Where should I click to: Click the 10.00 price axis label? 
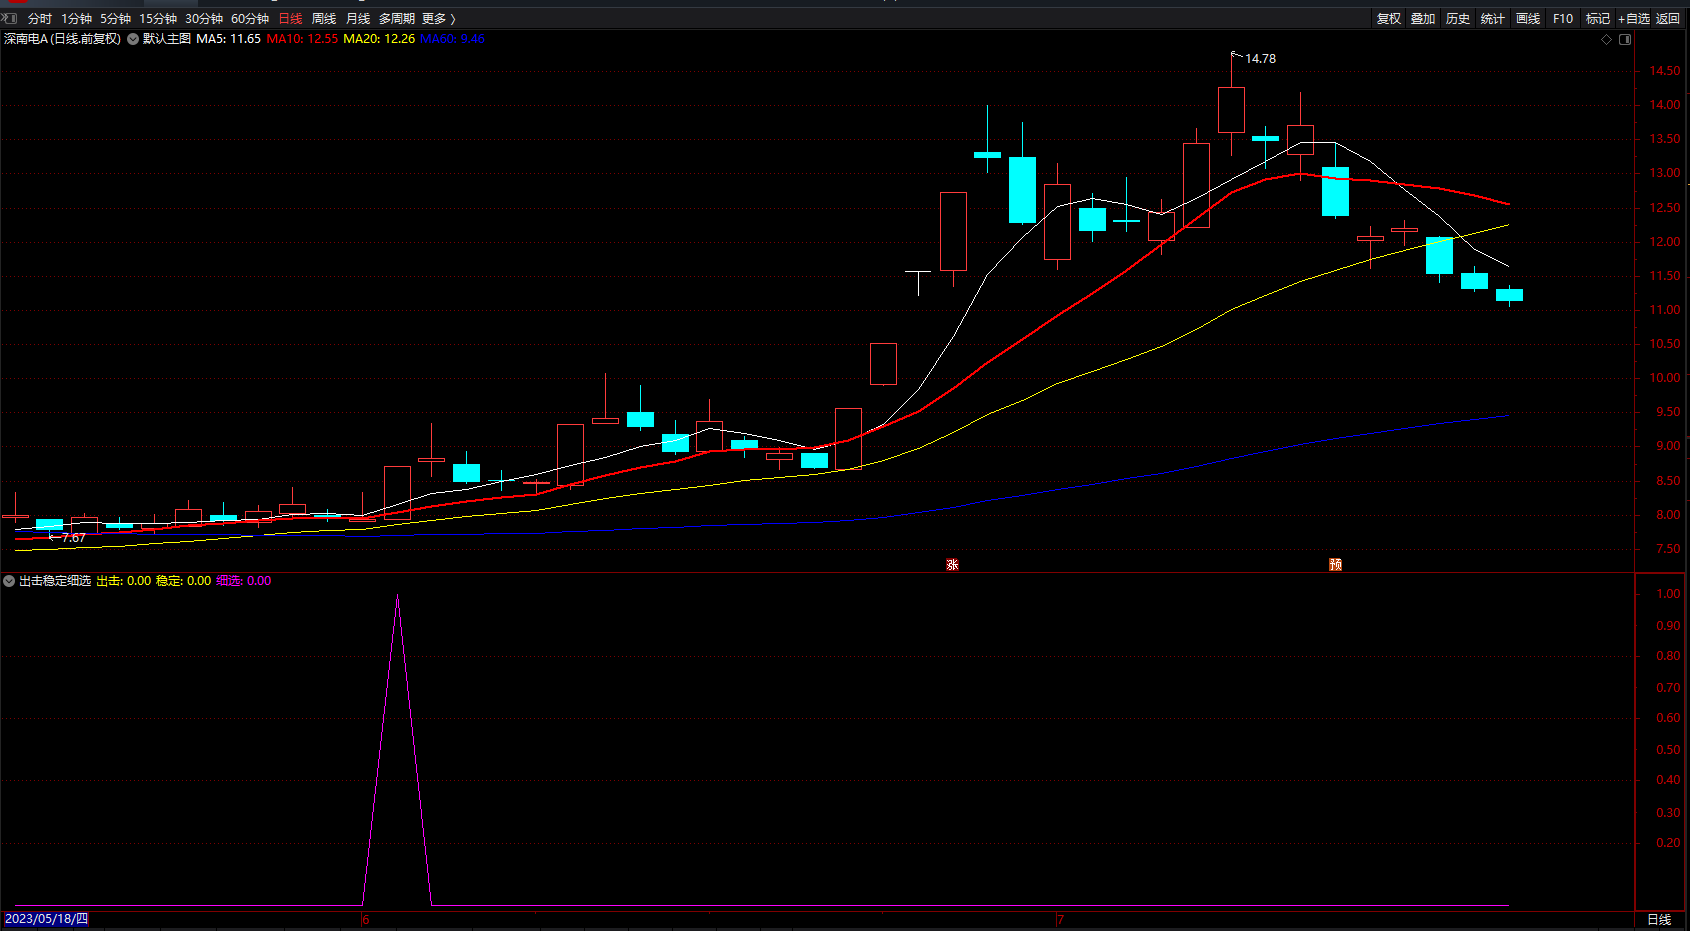(x=1665, y=378)
